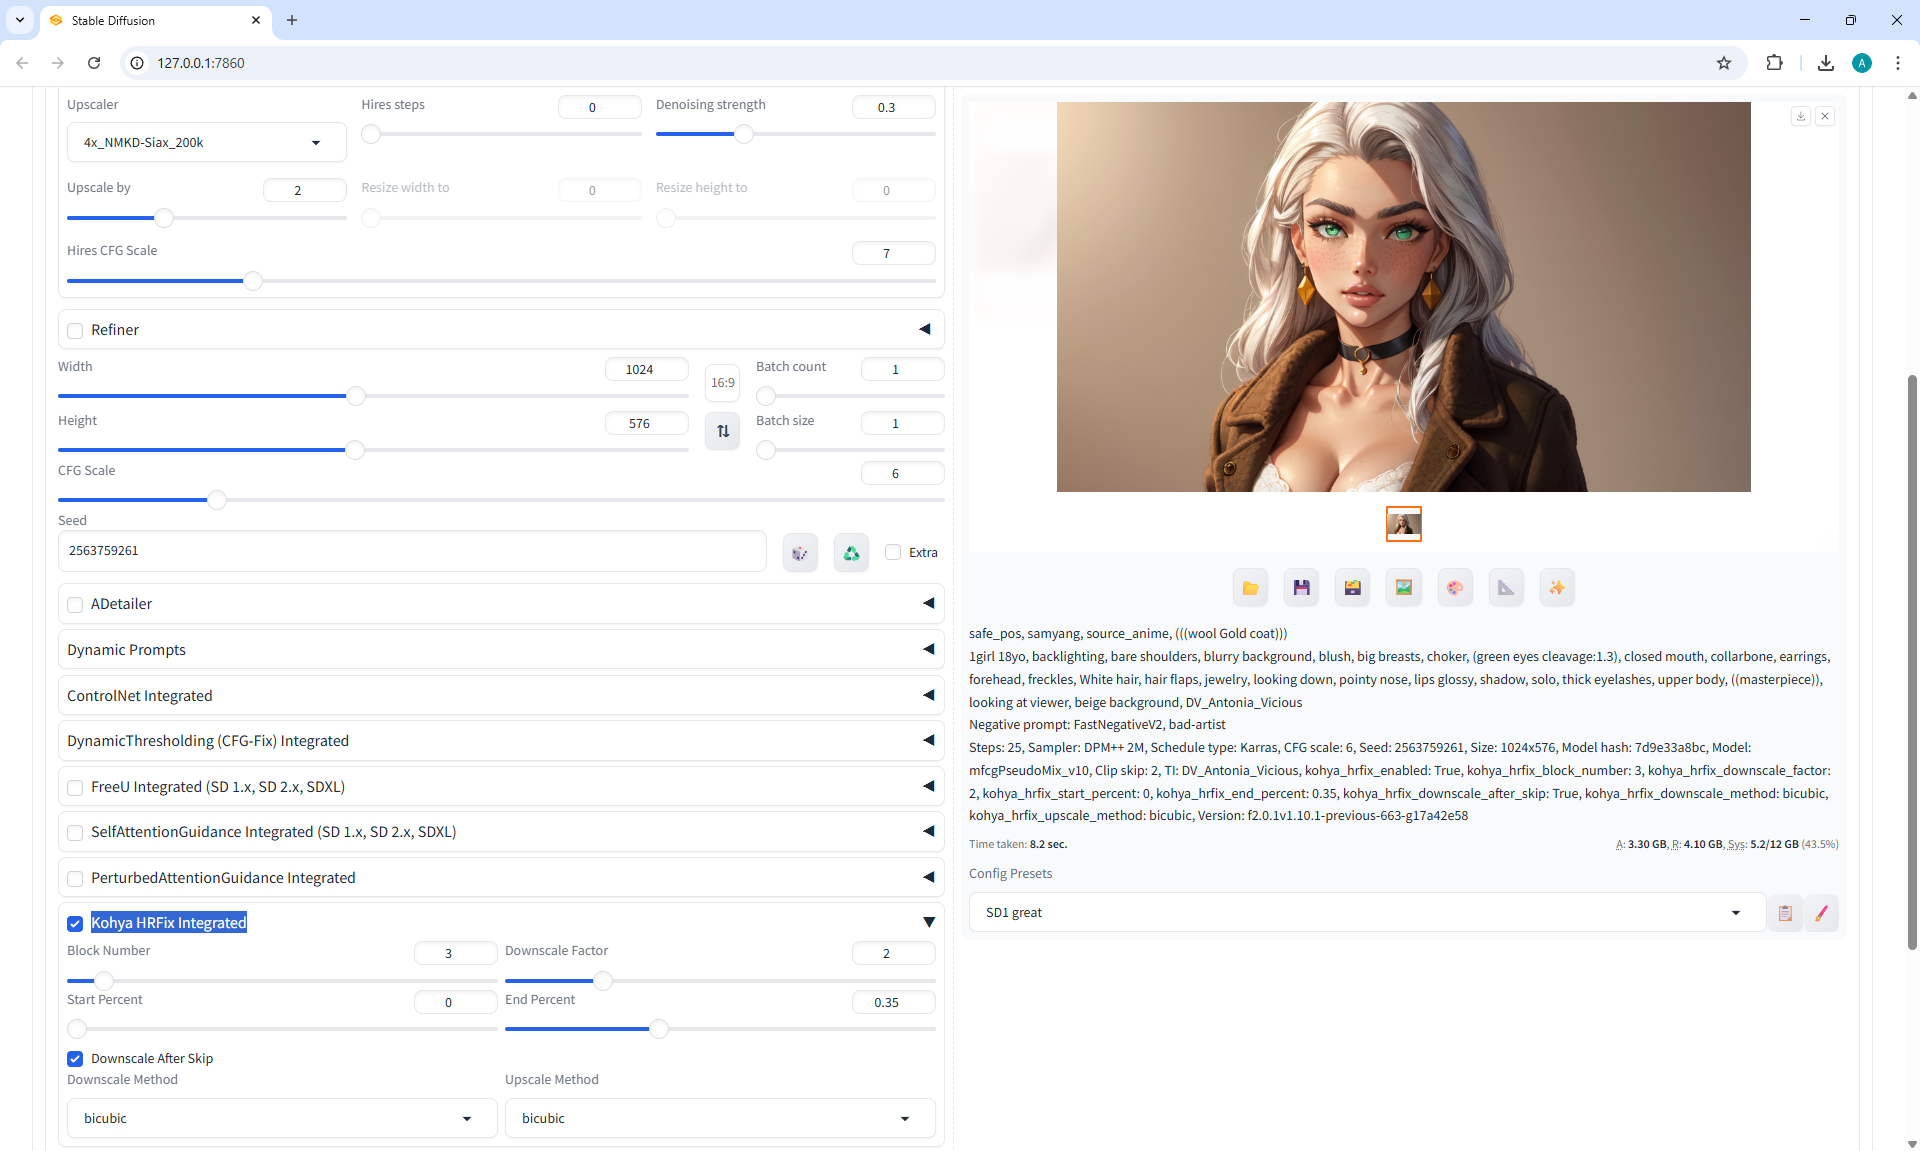Send to extras triangle ruler icon

coord(1505,588)
